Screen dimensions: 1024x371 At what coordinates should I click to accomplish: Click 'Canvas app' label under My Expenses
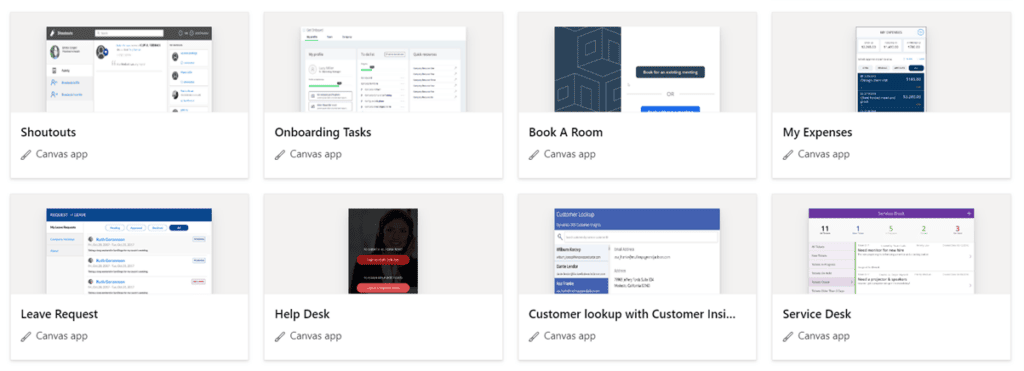(824, 155)
